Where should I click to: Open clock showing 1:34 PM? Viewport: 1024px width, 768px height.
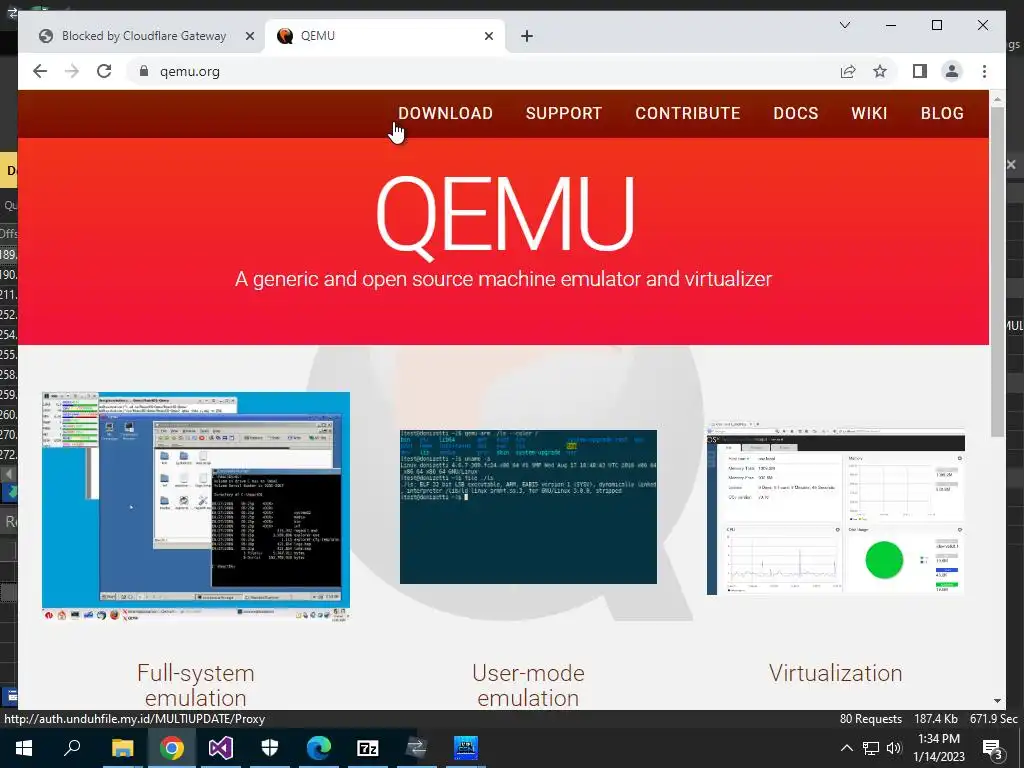tap(938, 748)
